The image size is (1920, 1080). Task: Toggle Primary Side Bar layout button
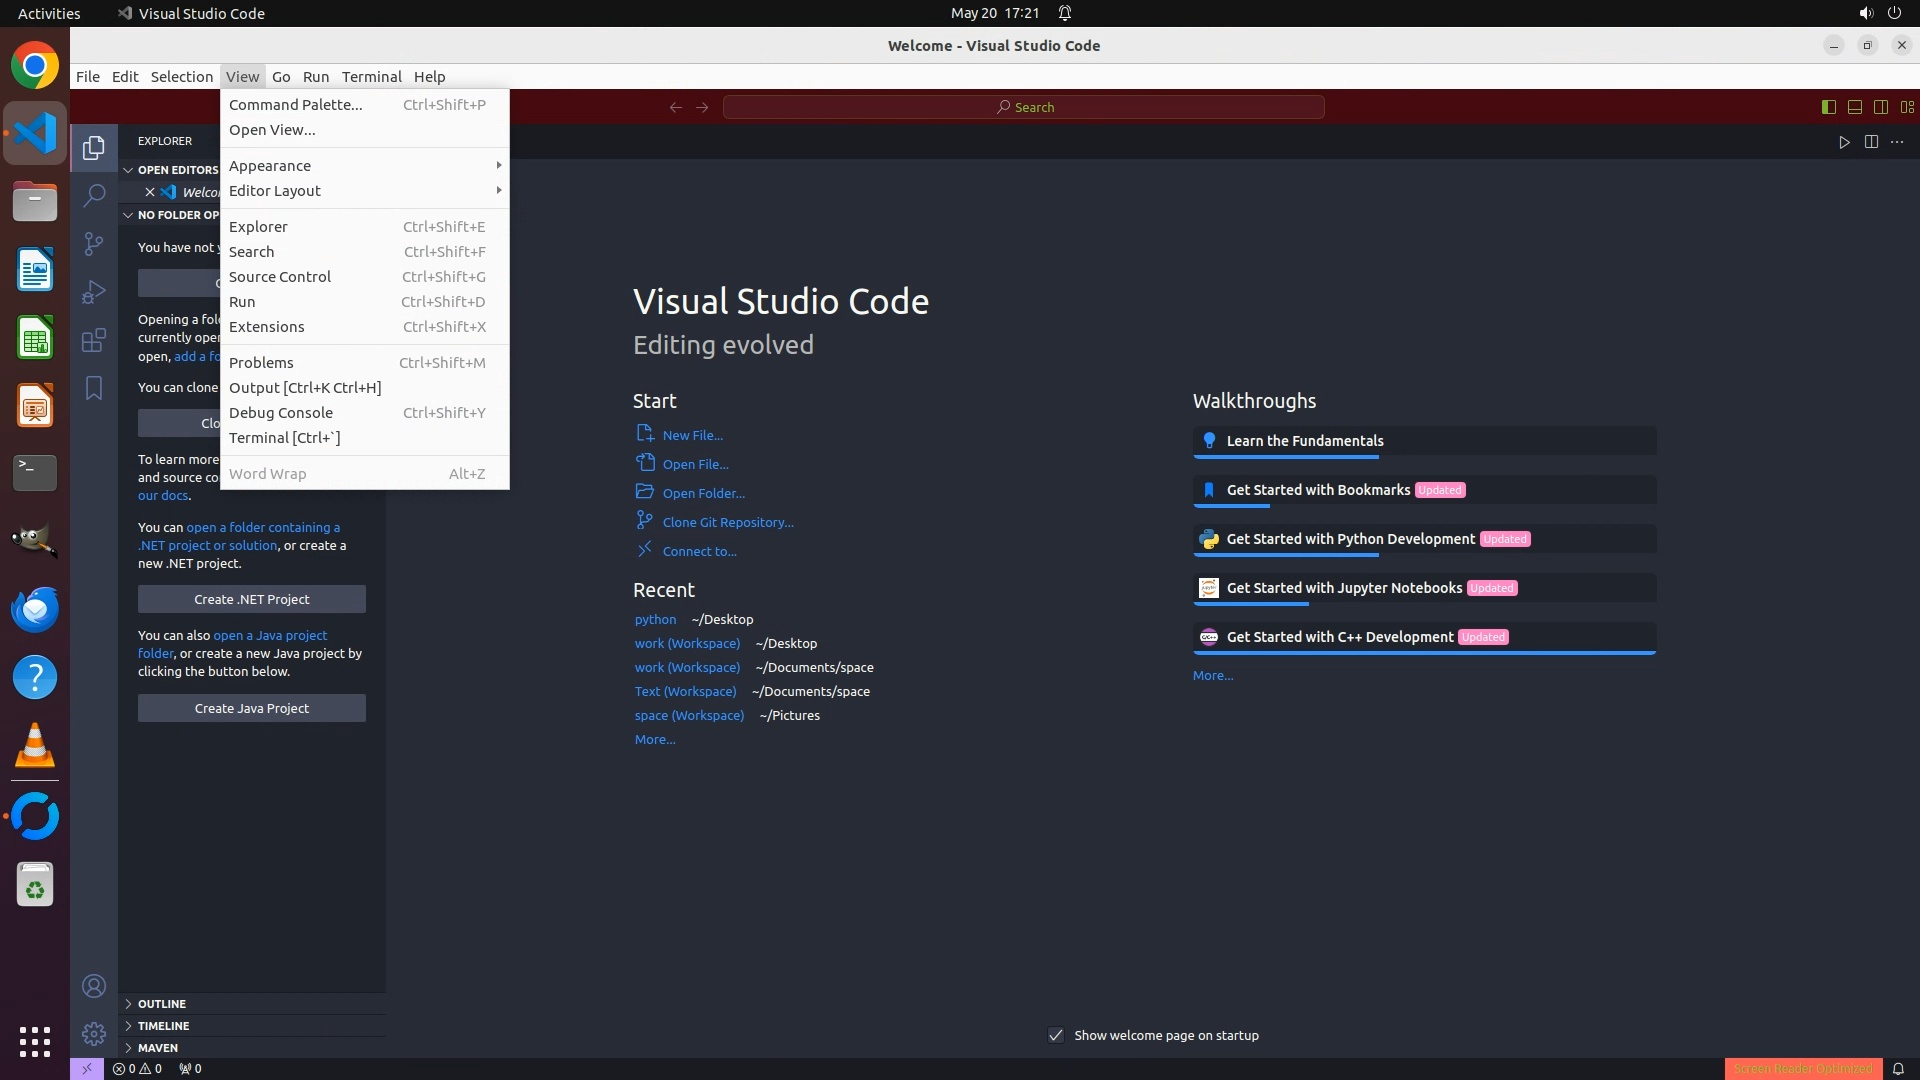tap(1828, 107)
